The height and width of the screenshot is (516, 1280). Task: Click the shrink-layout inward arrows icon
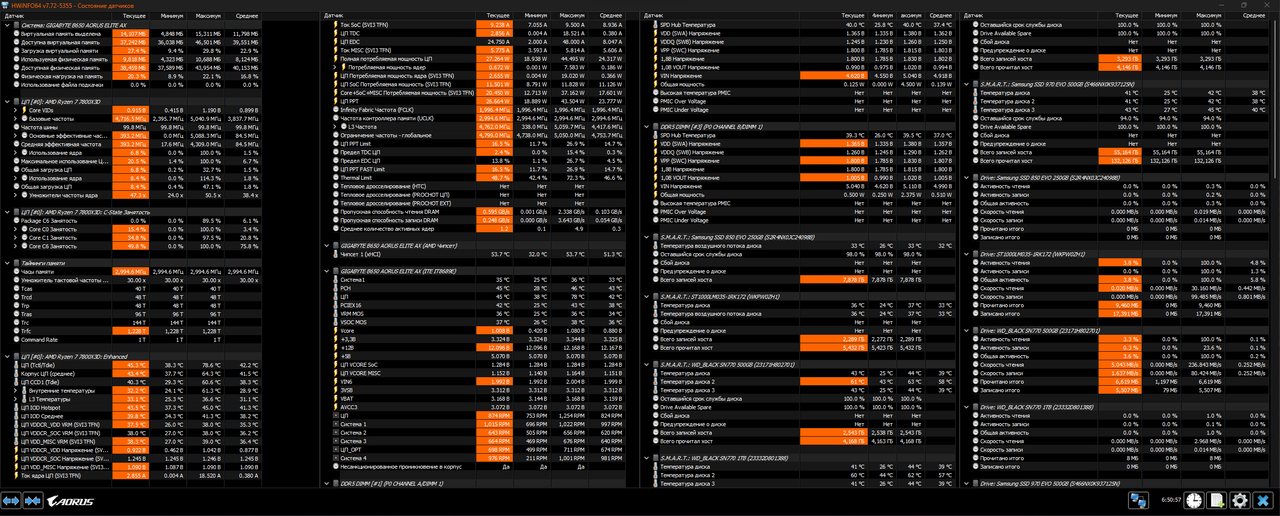tap(33, 501)
